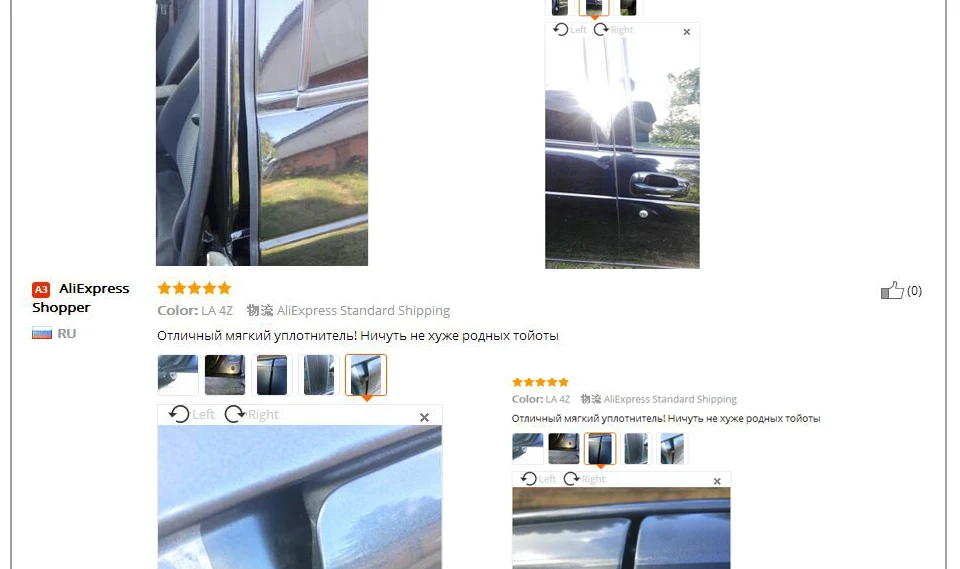Viewport: 960px width, 569px height.
Task: Rotate right in the top-right image viewer
Action: point(613,29)
